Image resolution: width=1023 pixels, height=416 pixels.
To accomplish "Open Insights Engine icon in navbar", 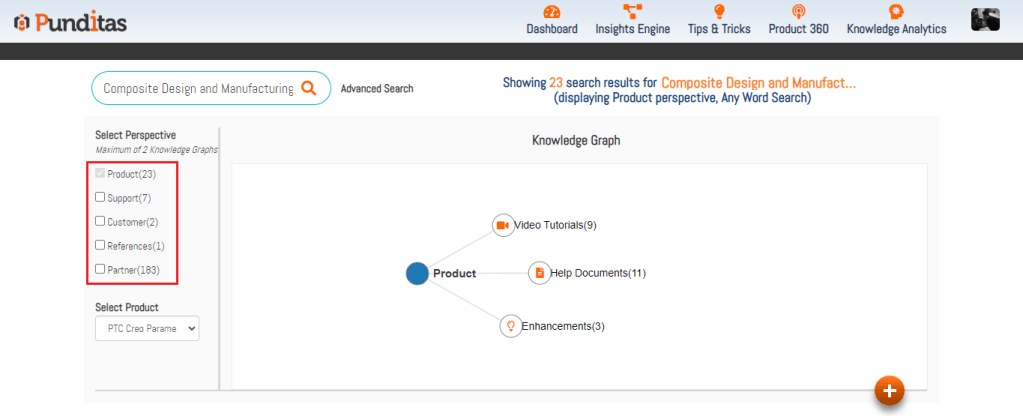I will [x=632, y=12].
